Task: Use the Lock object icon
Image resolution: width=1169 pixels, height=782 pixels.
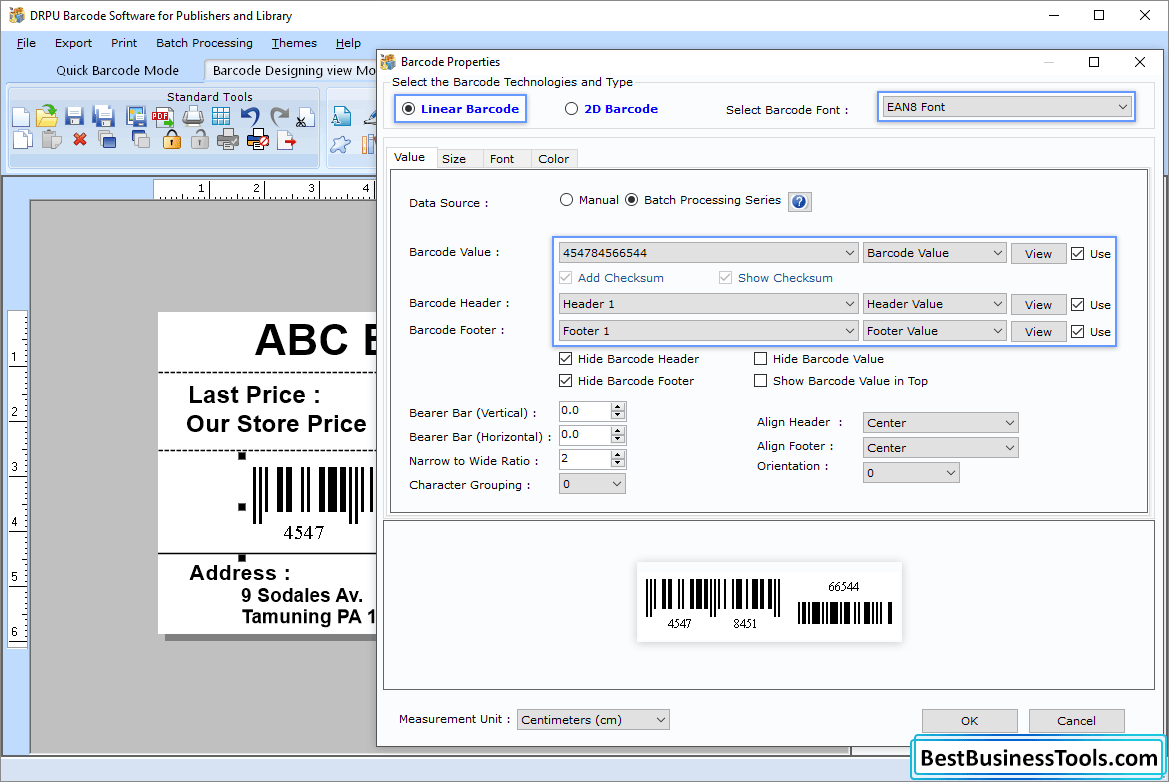Action: pyautogui.click(x=170, y=140)
